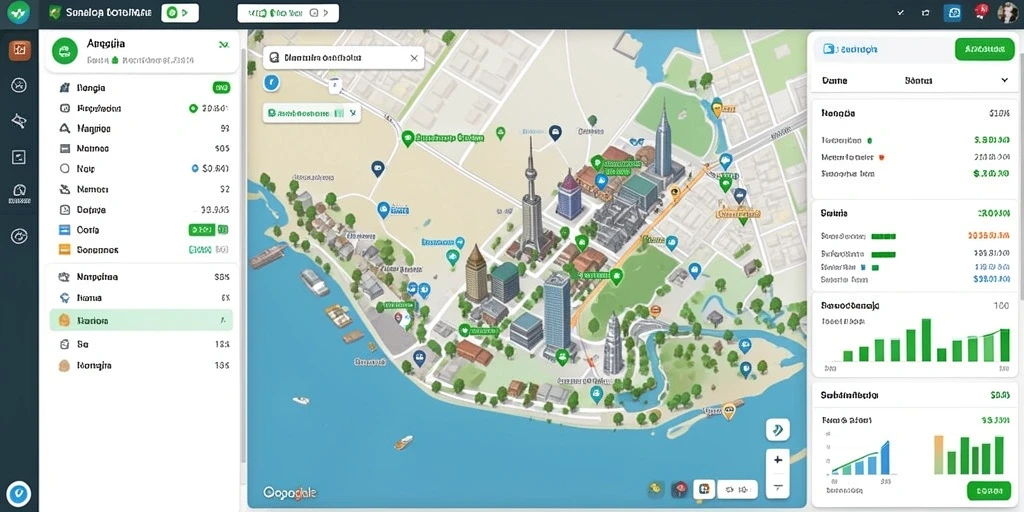Expand the dropdown chevron in the right panel header

click(1004, 80)
